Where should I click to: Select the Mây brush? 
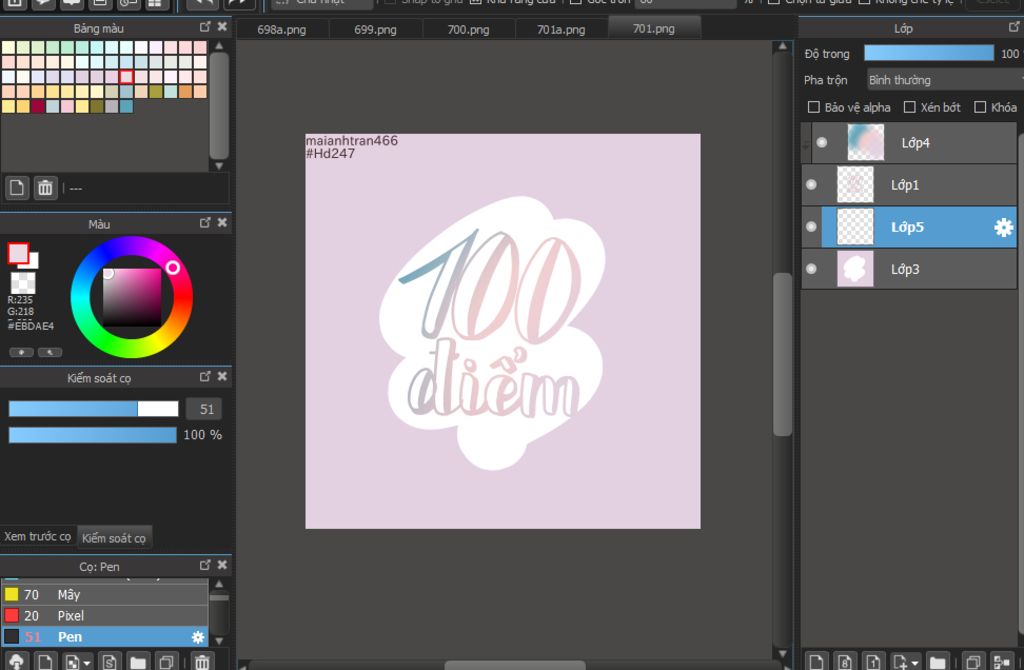104,594
